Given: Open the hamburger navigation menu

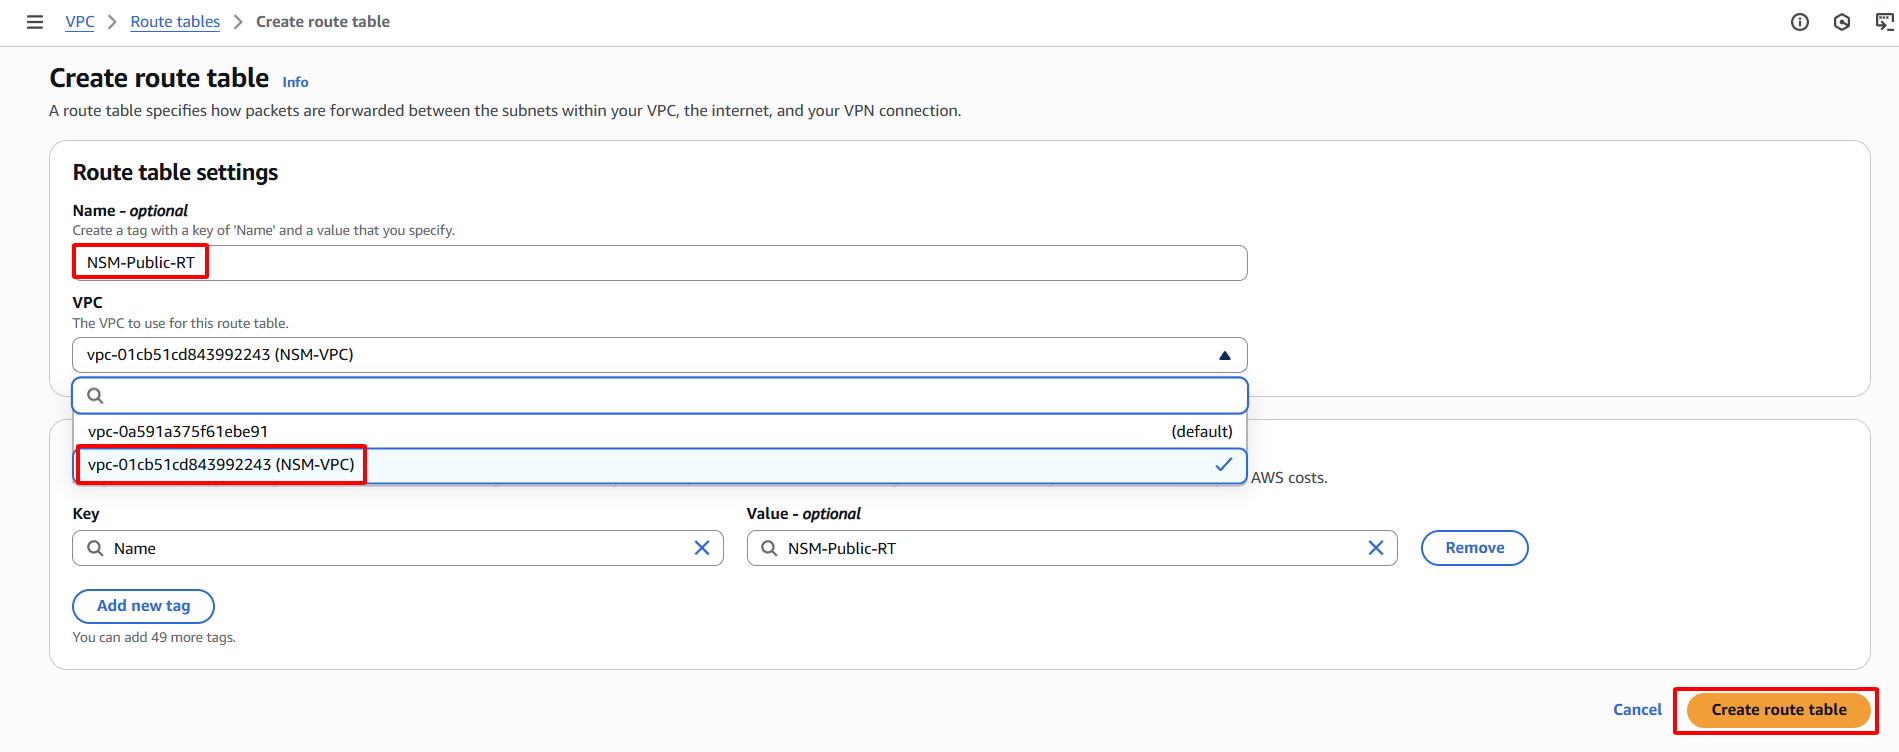Looking at the screenshot, I should tap(35, 22).
